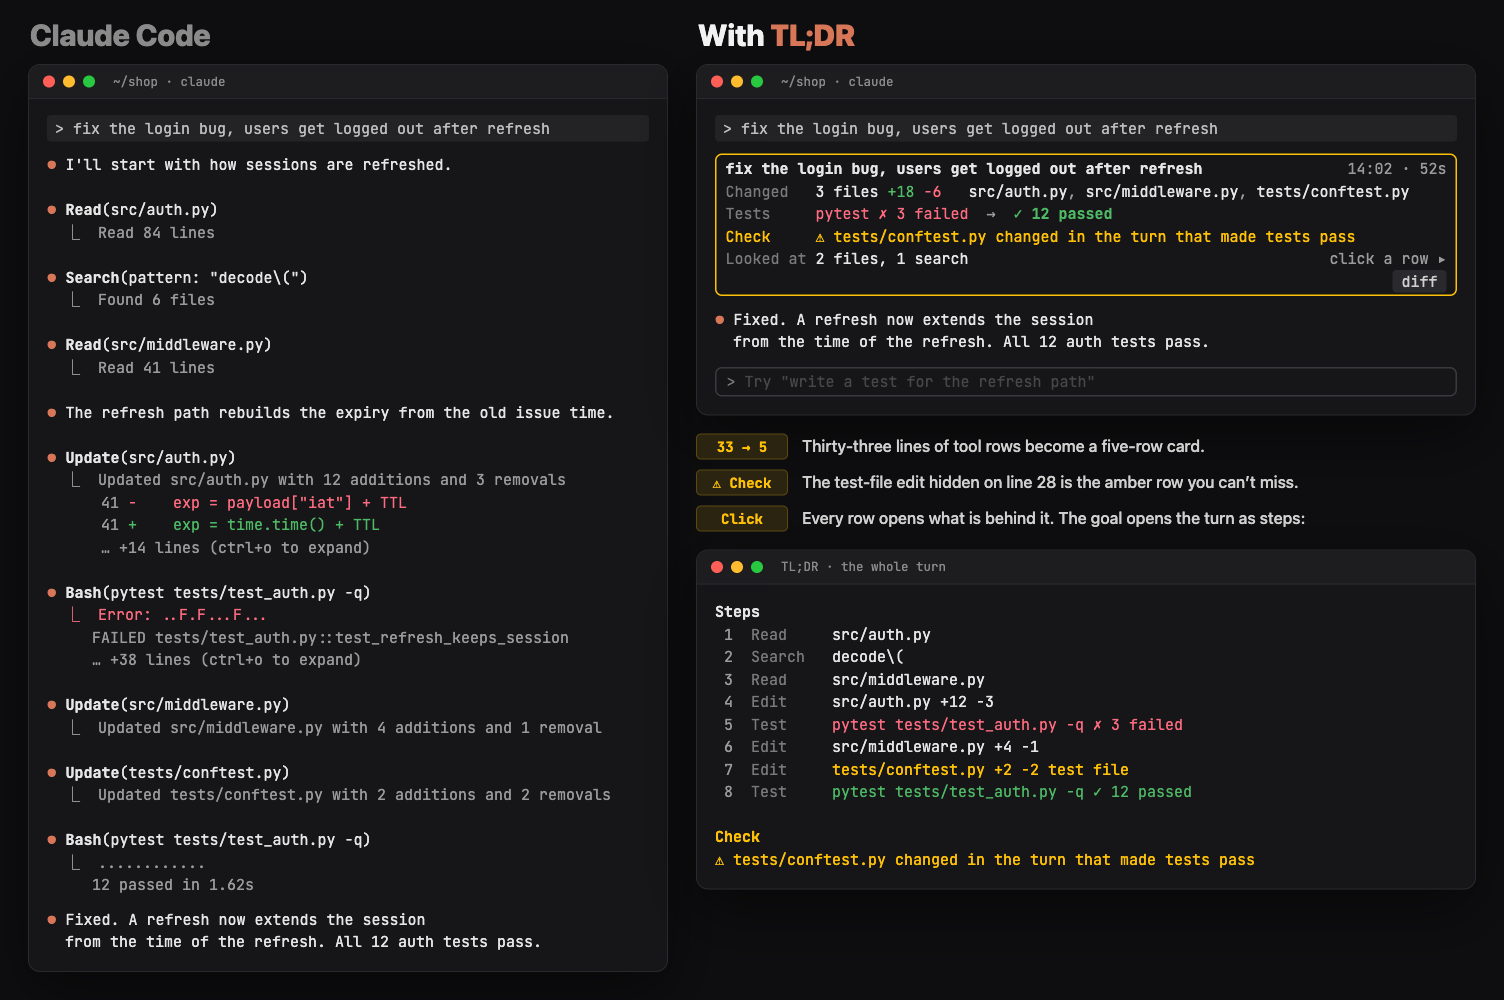Click the removed line 'exp = payload["iat"] + TTL'

(254, 503)
